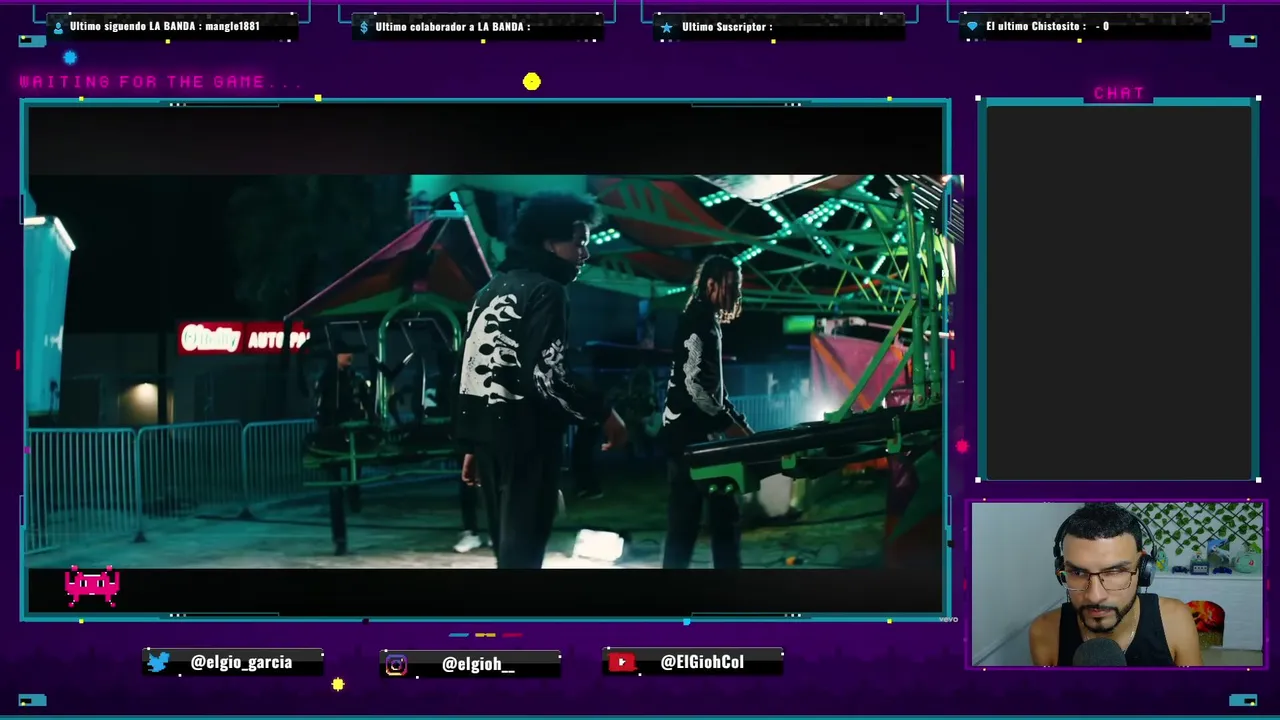Click the streamer webcam feed
The height and width of the screenshot is (720, 1280).
[x=1117, y=584]
